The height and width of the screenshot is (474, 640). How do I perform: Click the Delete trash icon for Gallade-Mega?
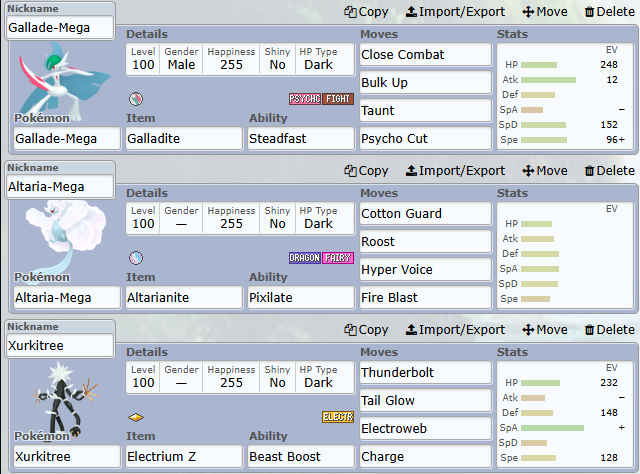coord(589,12)
